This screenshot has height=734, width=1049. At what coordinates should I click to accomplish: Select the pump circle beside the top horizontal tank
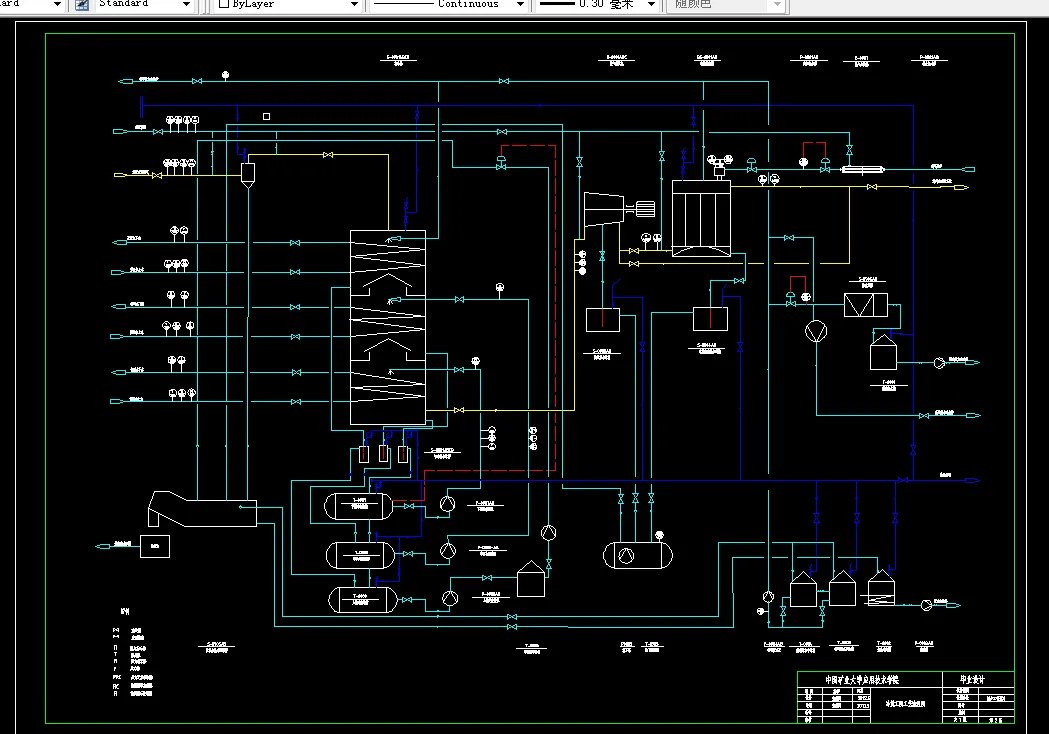(448, 504)
